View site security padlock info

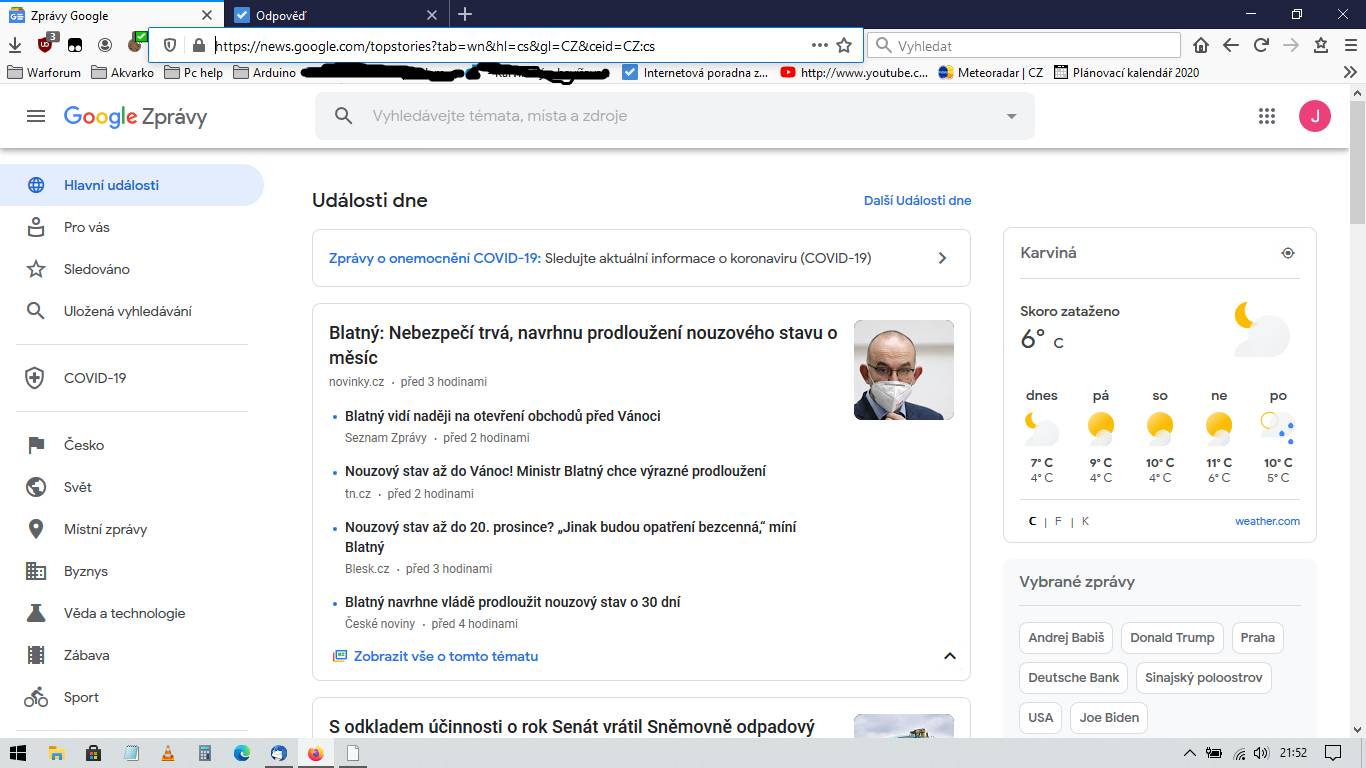click(x=198, y=45)
